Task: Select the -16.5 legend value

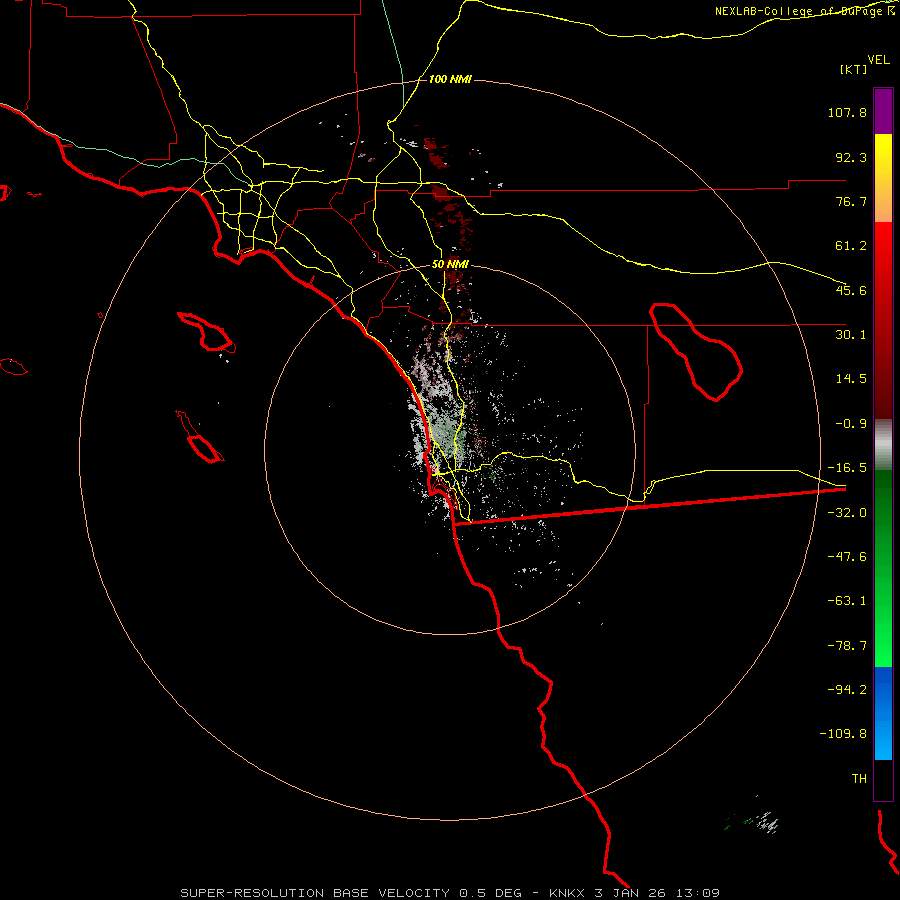Action: pos(847,468)
